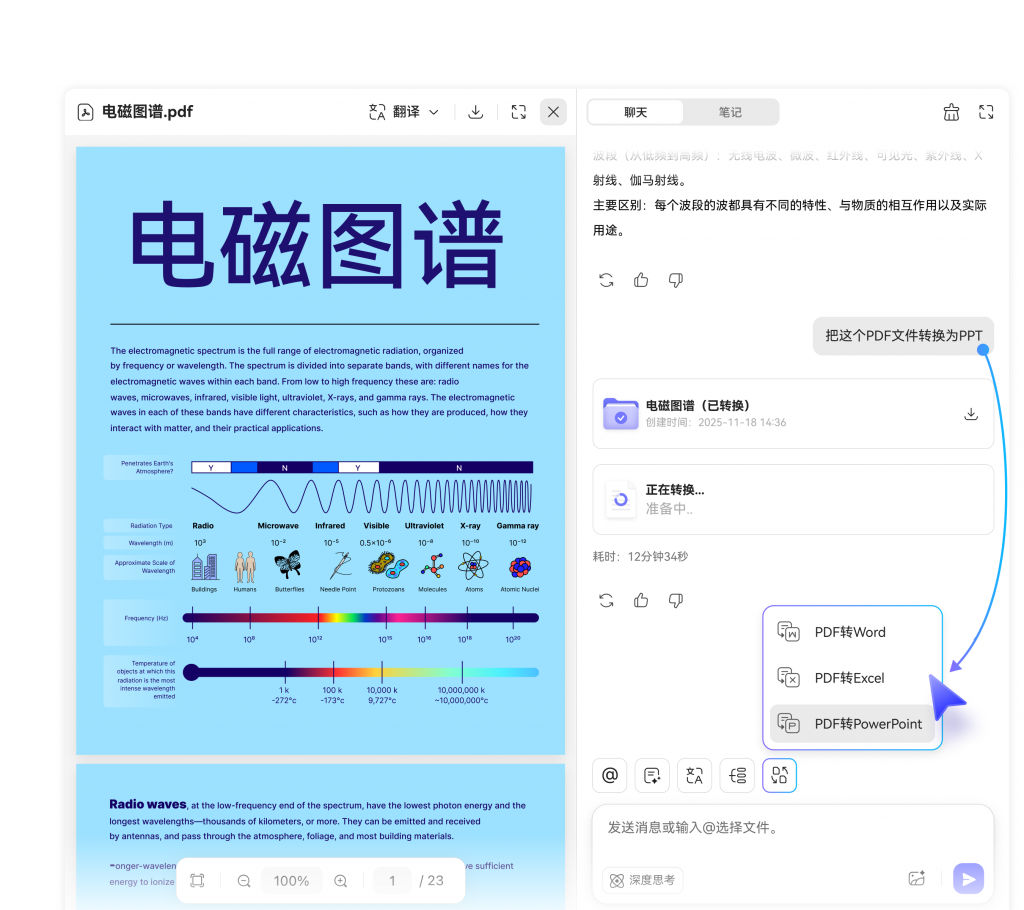The width and height of the screenshot is (1024, 910).
Task: Choose PDF转Word conversion option
Action: click(x=852, y=631)
